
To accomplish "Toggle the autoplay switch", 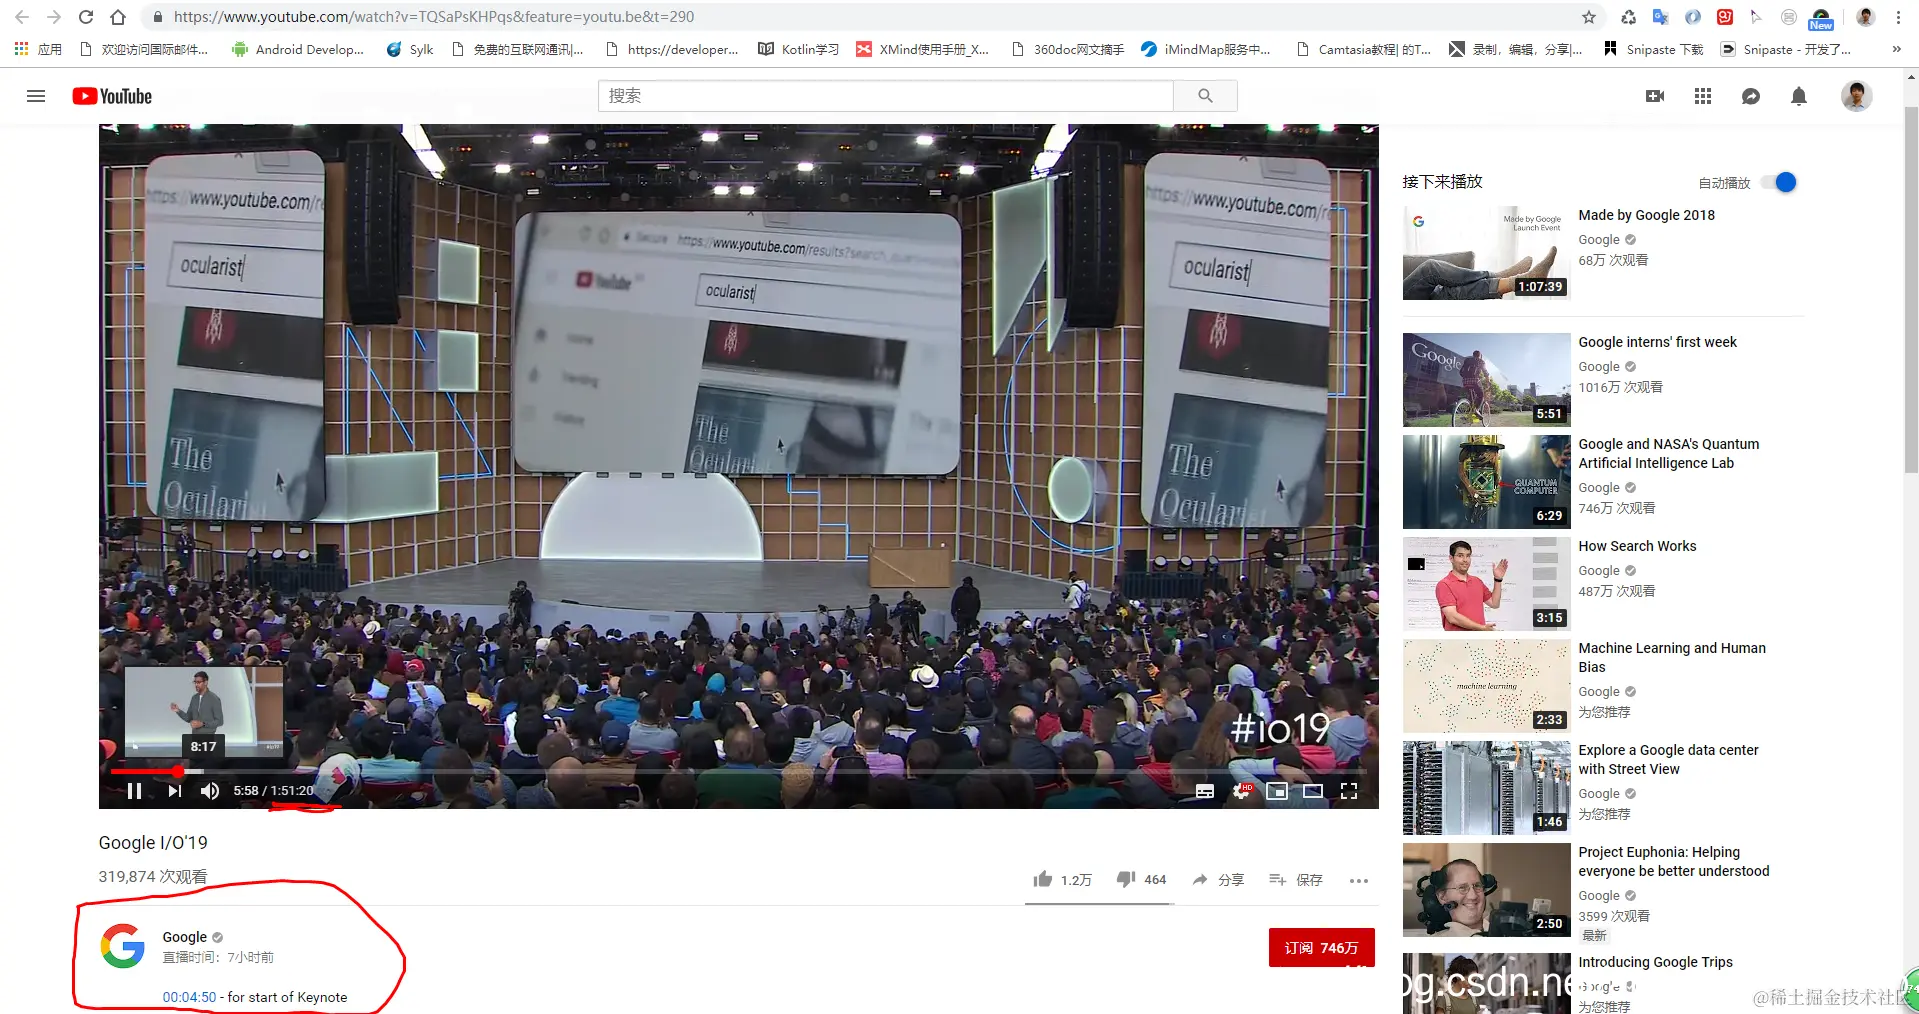I will [1779, 182].
